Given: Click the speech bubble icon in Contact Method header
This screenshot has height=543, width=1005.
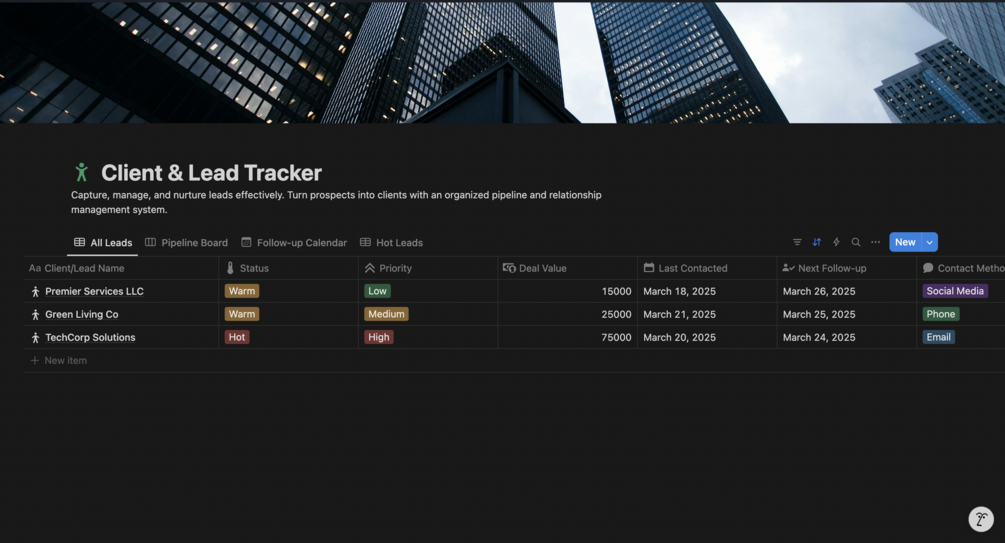Looking at the screenshot, I should tap(928, 268).
